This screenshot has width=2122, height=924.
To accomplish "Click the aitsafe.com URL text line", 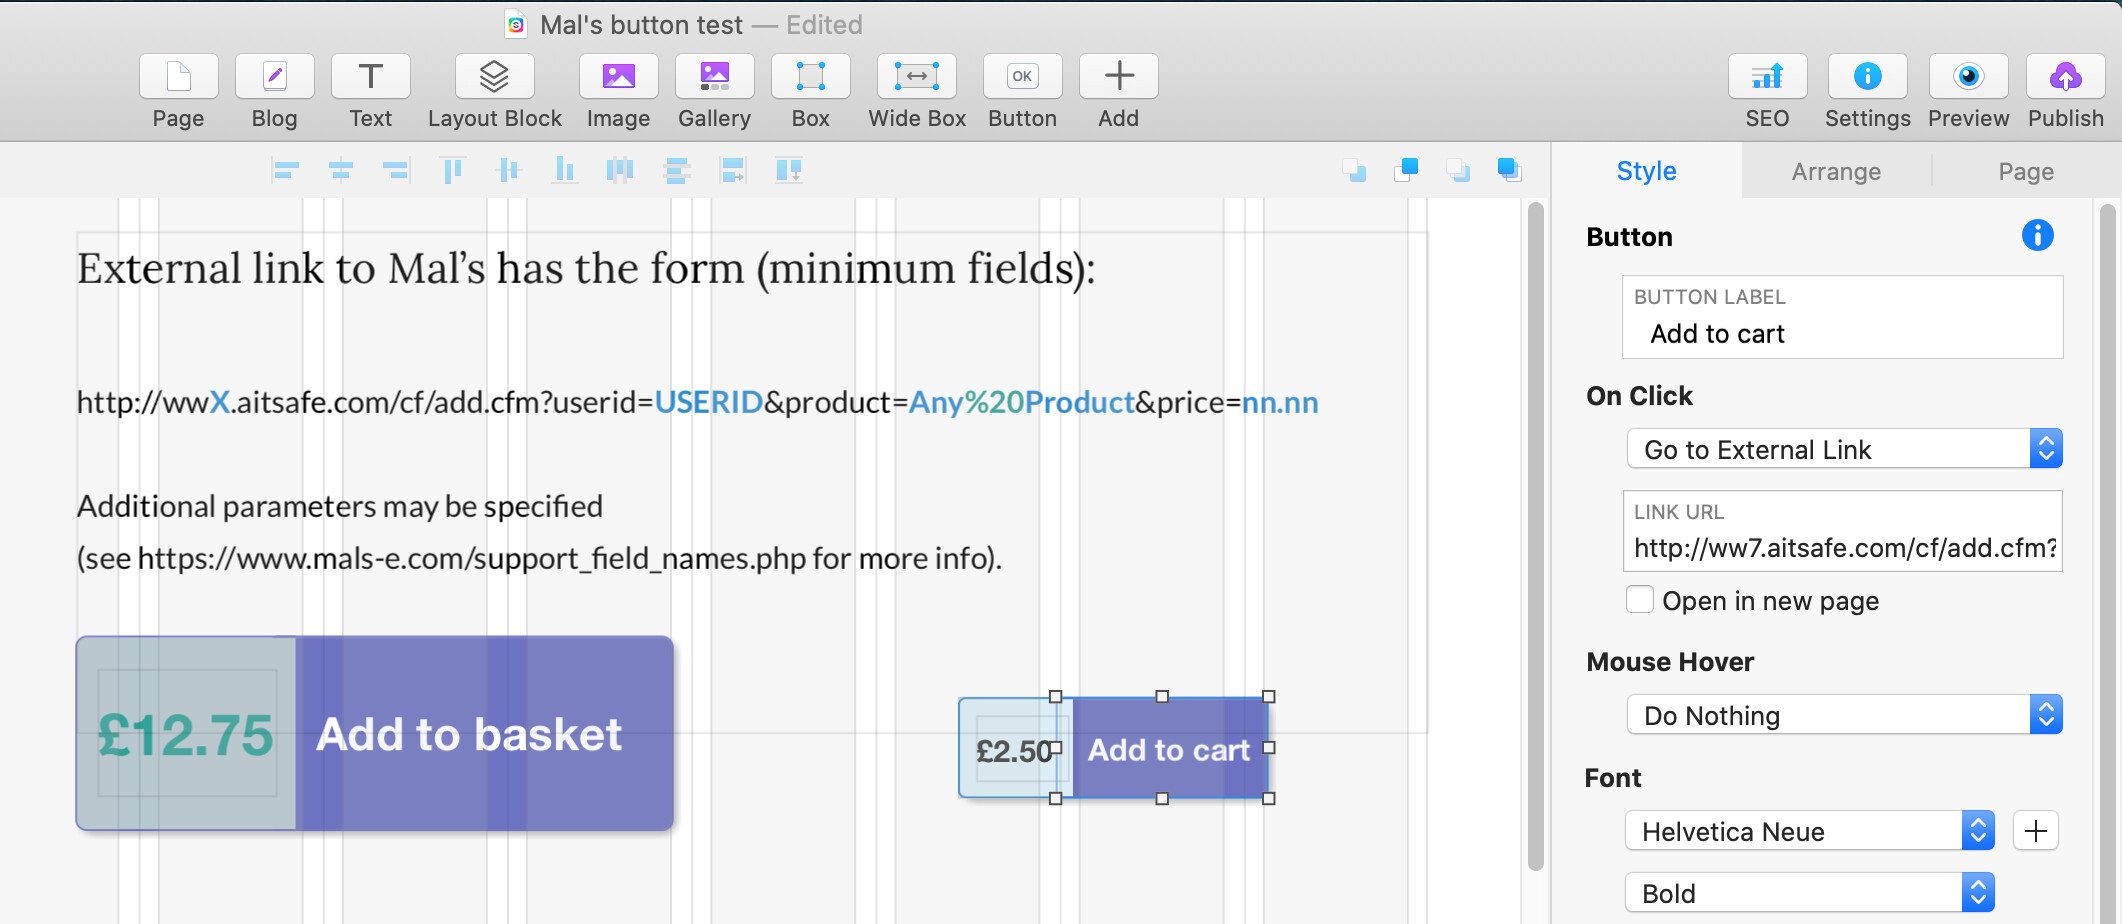I will [698, 402].
